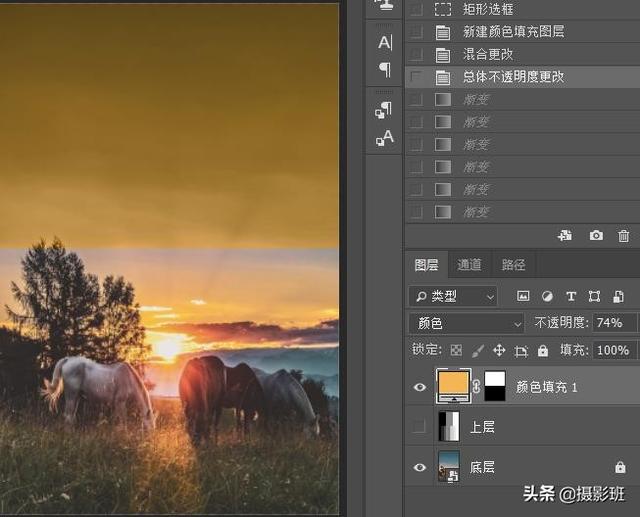Open the Character Styles panel icon

tap(384, 138)
